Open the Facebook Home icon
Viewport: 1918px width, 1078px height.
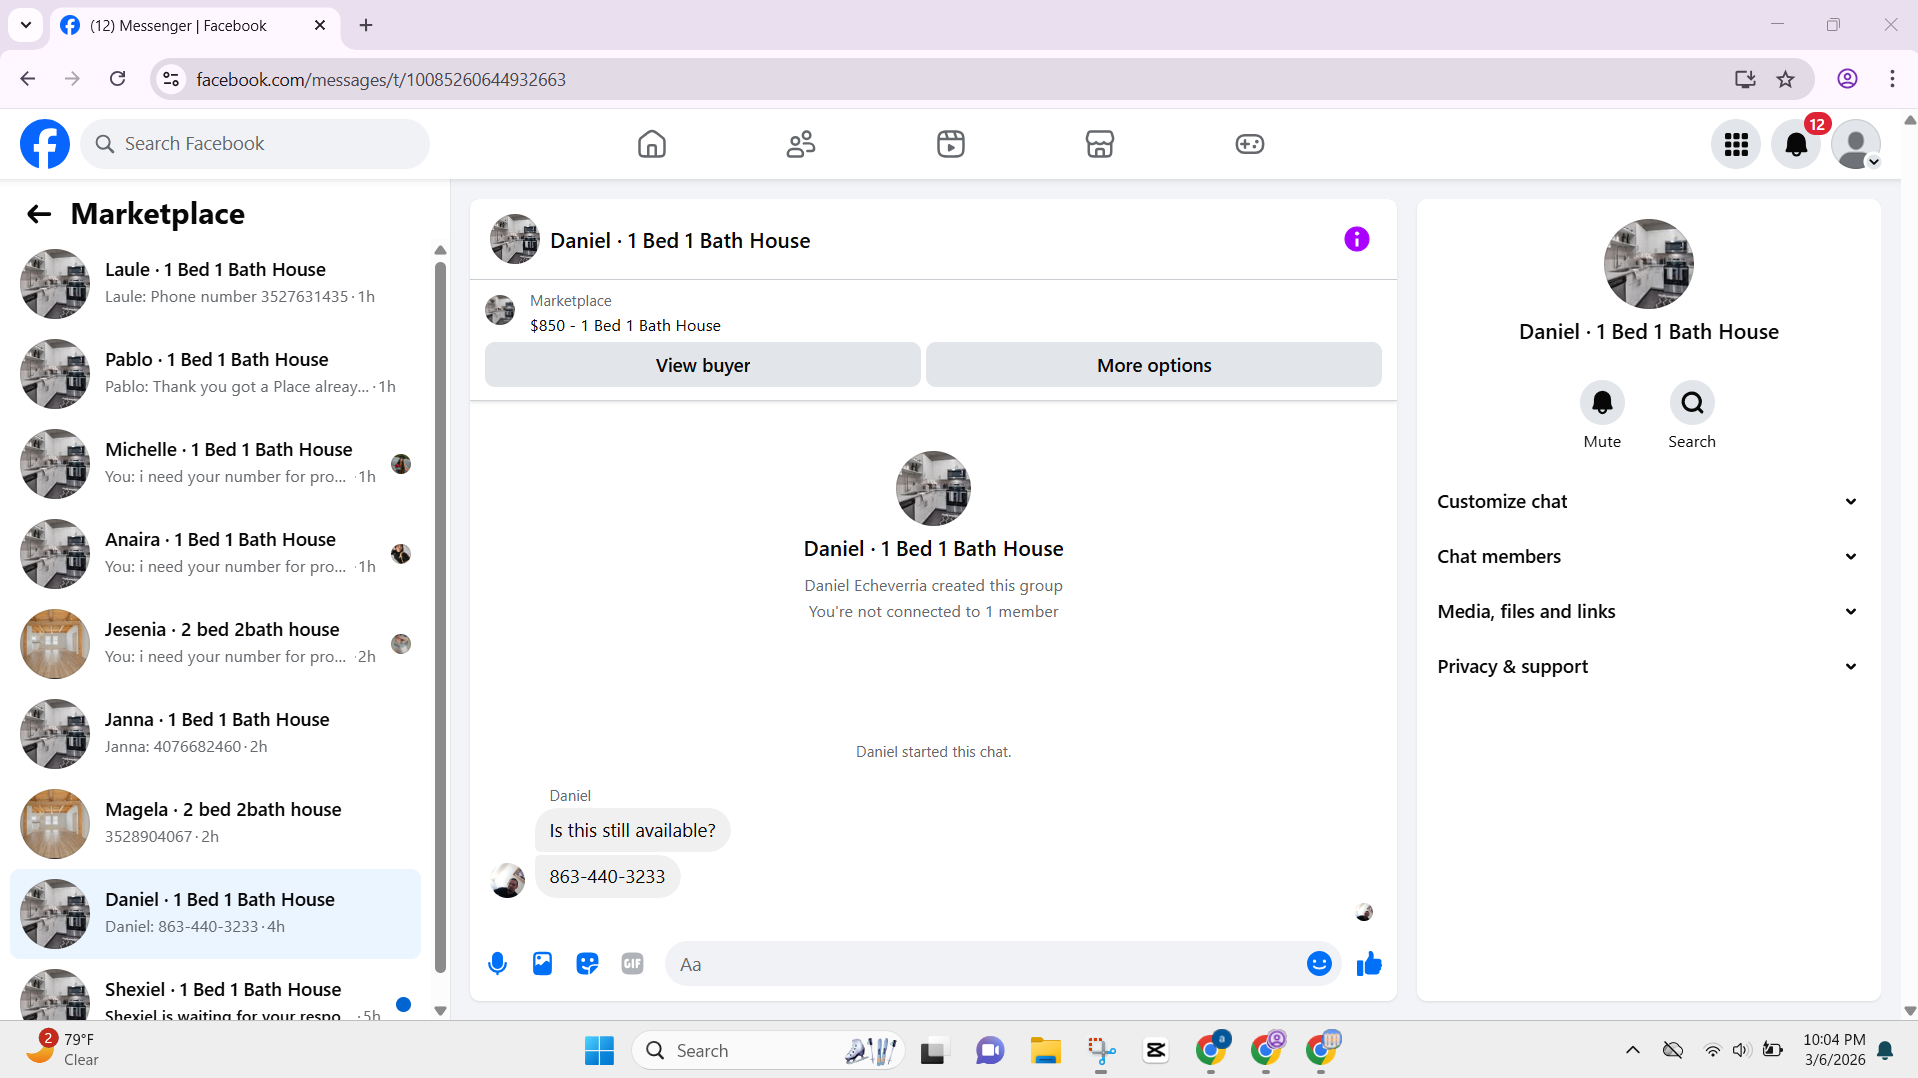(651, 144)
